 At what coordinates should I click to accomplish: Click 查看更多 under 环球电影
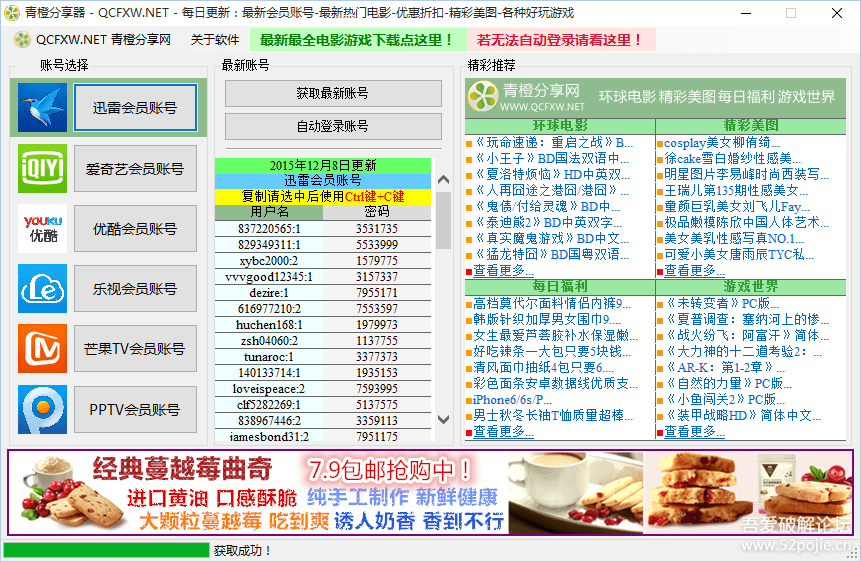click(x=503, y=271)
